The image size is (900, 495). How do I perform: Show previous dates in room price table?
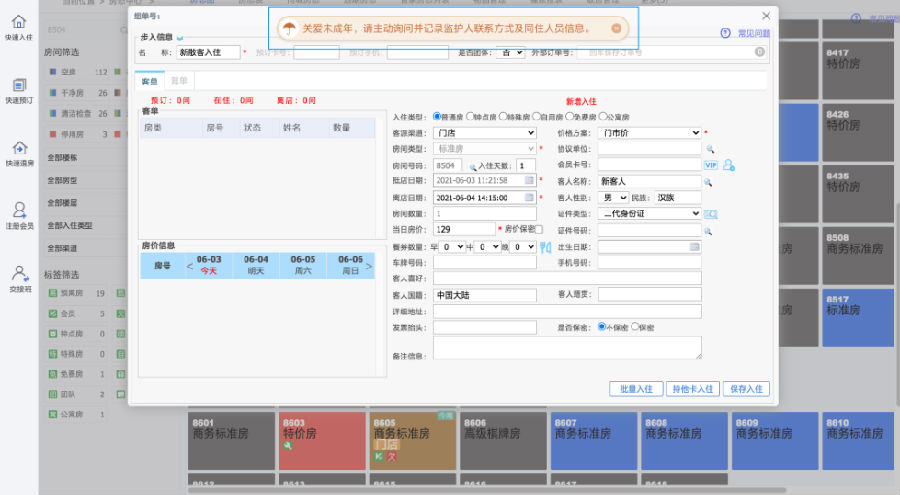point(189,266)
